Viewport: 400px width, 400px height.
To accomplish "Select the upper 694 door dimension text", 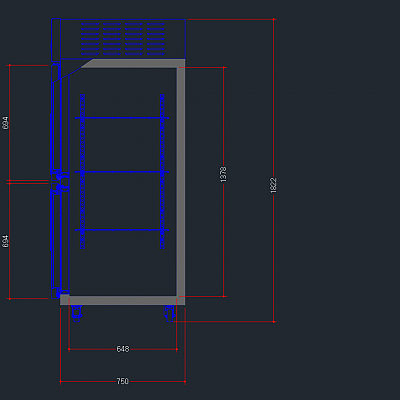I will tap(5, 123).
